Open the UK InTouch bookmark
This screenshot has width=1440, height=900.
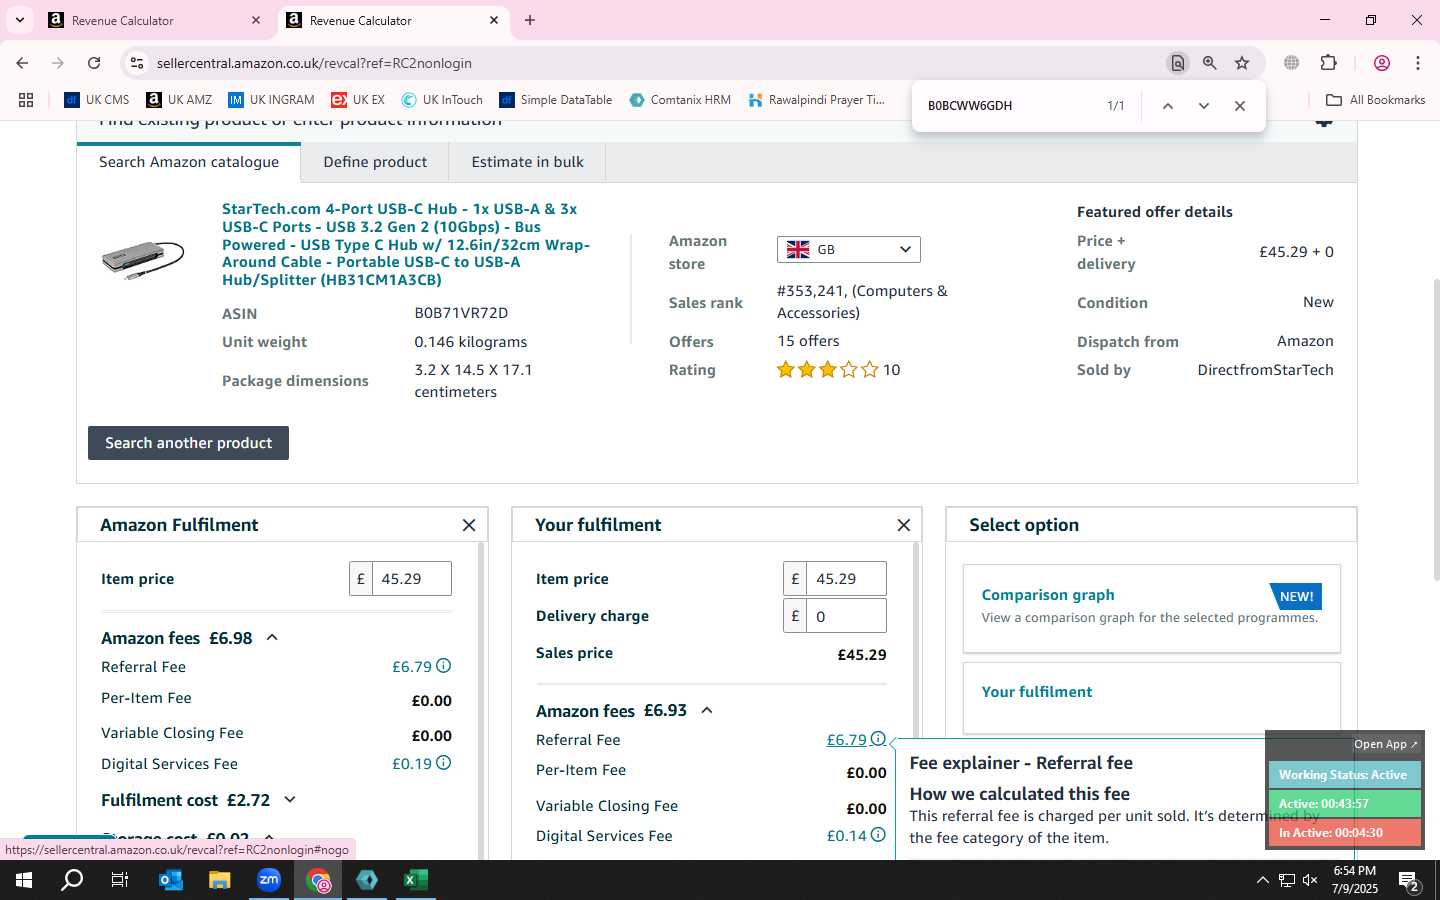442,100
